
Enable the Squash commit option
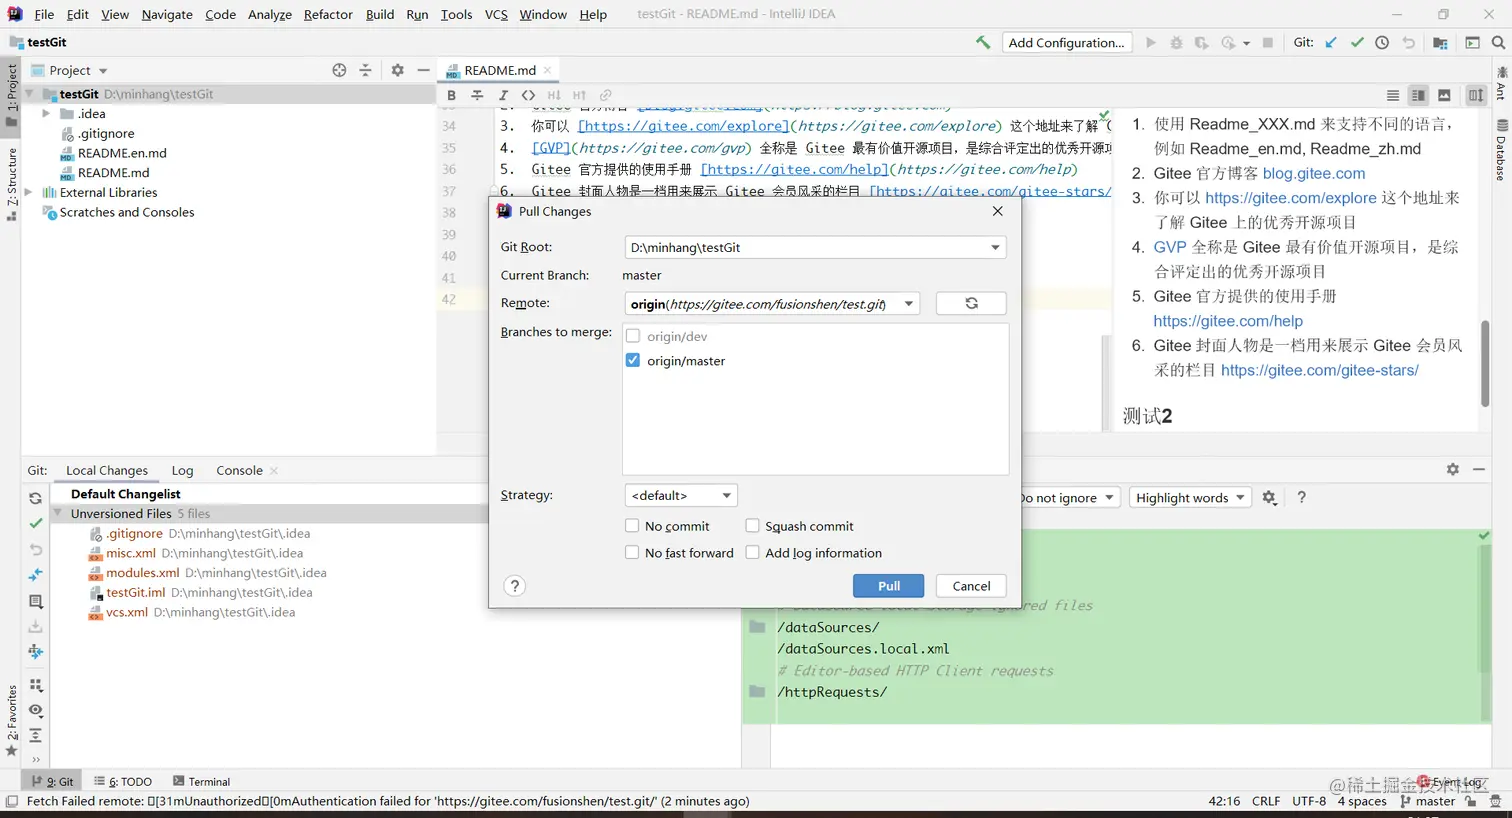pos(752,525)
